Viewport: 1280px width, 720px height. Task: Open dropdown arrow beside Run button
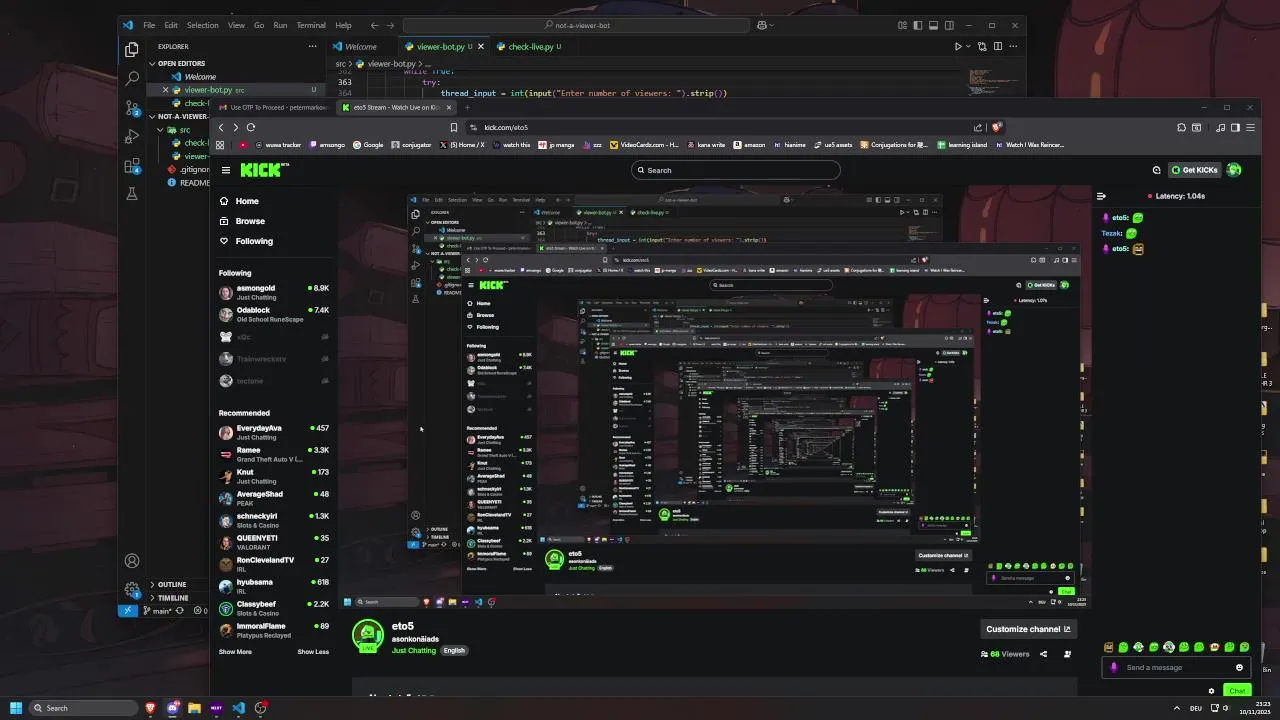[x=968, y=46]
